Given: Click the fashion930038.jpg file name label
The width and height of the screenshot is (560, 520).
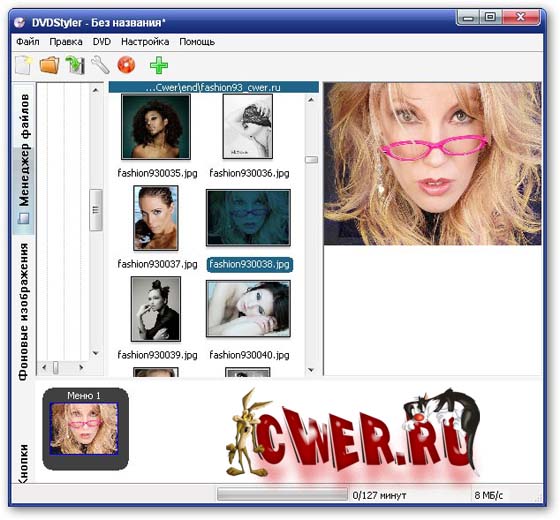Looking at the screenshot, I should click(x=250, y=265).
